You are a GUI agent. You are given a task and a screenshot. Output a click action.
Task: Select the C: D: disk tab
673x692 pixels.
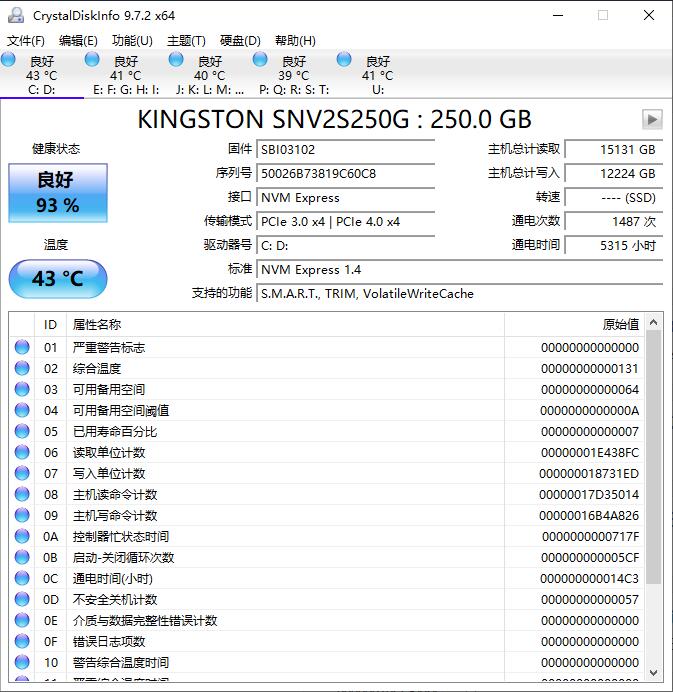click(42, 75)
